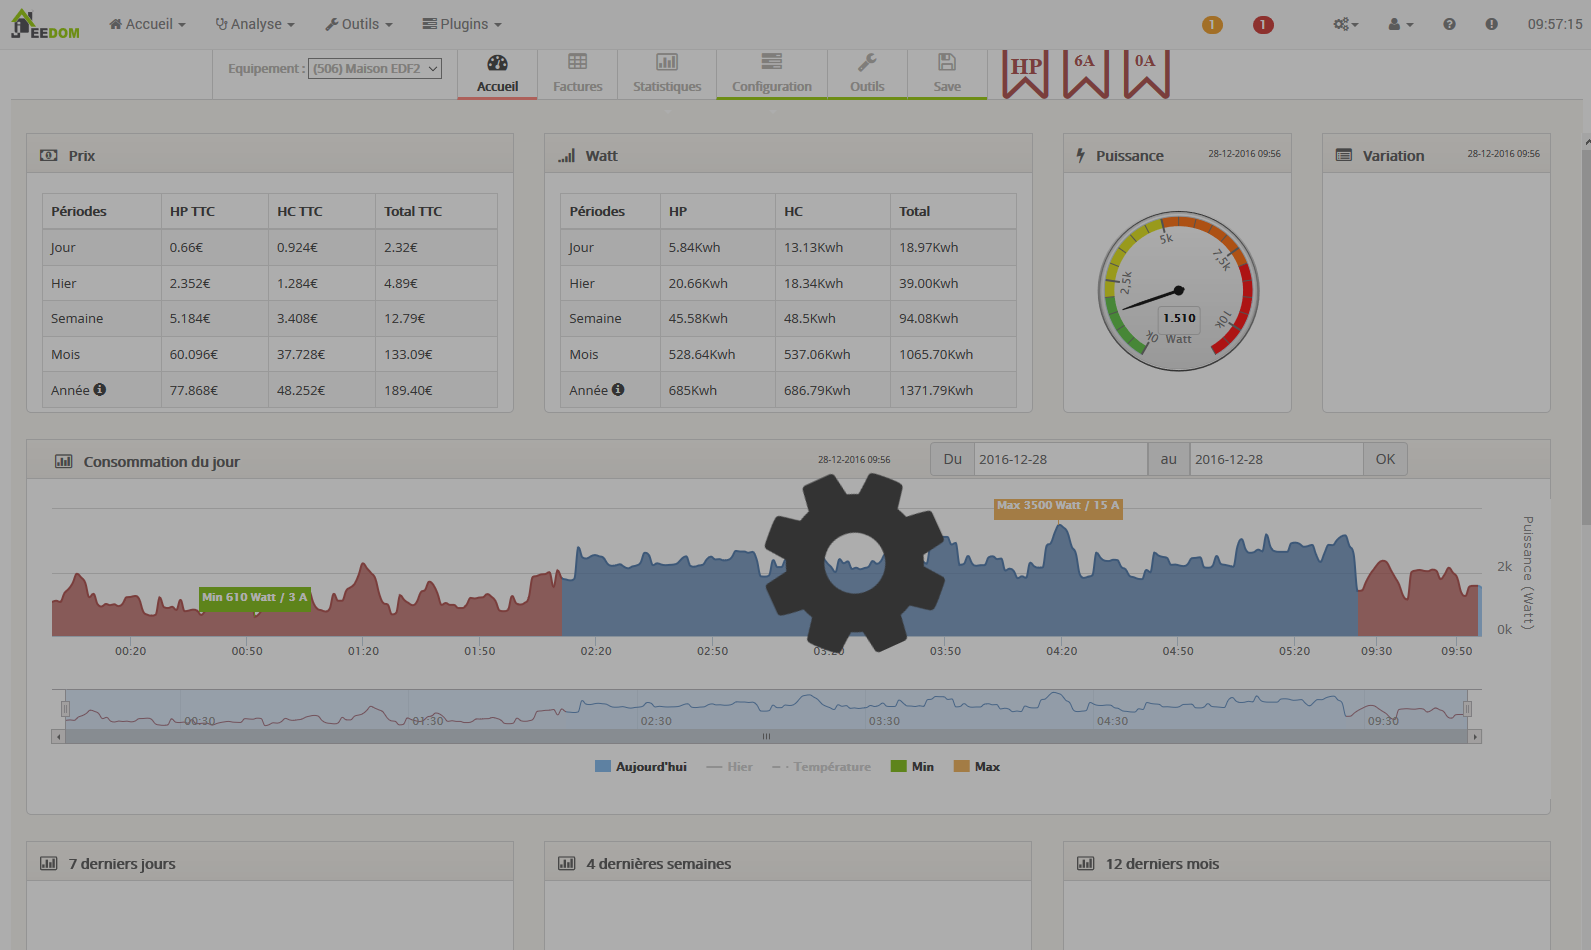The height and width of the screenshot is (950, 1591).
Task: Click the Consommation du jour chart icon
Action: pos(64,461)
